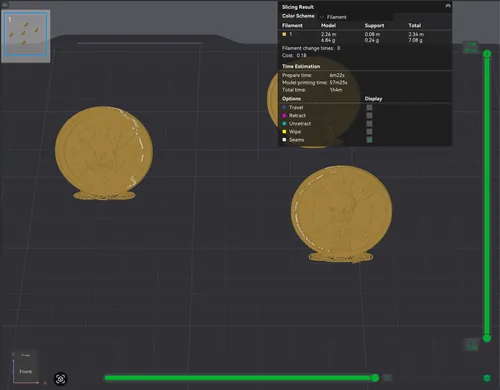The height and width of the screenshot is (390, 500).
Task: Click the 'Slicing Result' panel title
Action: 298,7
